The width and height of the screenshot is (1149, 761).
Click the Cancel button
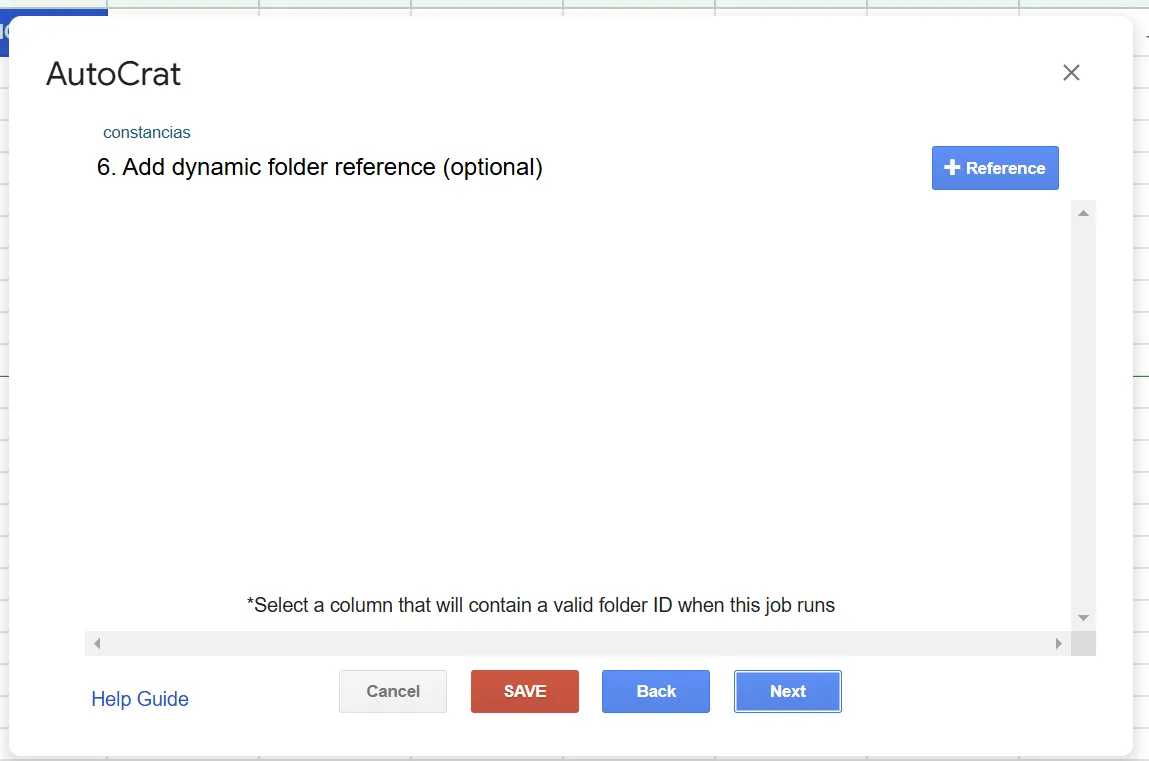coord(393,691)
